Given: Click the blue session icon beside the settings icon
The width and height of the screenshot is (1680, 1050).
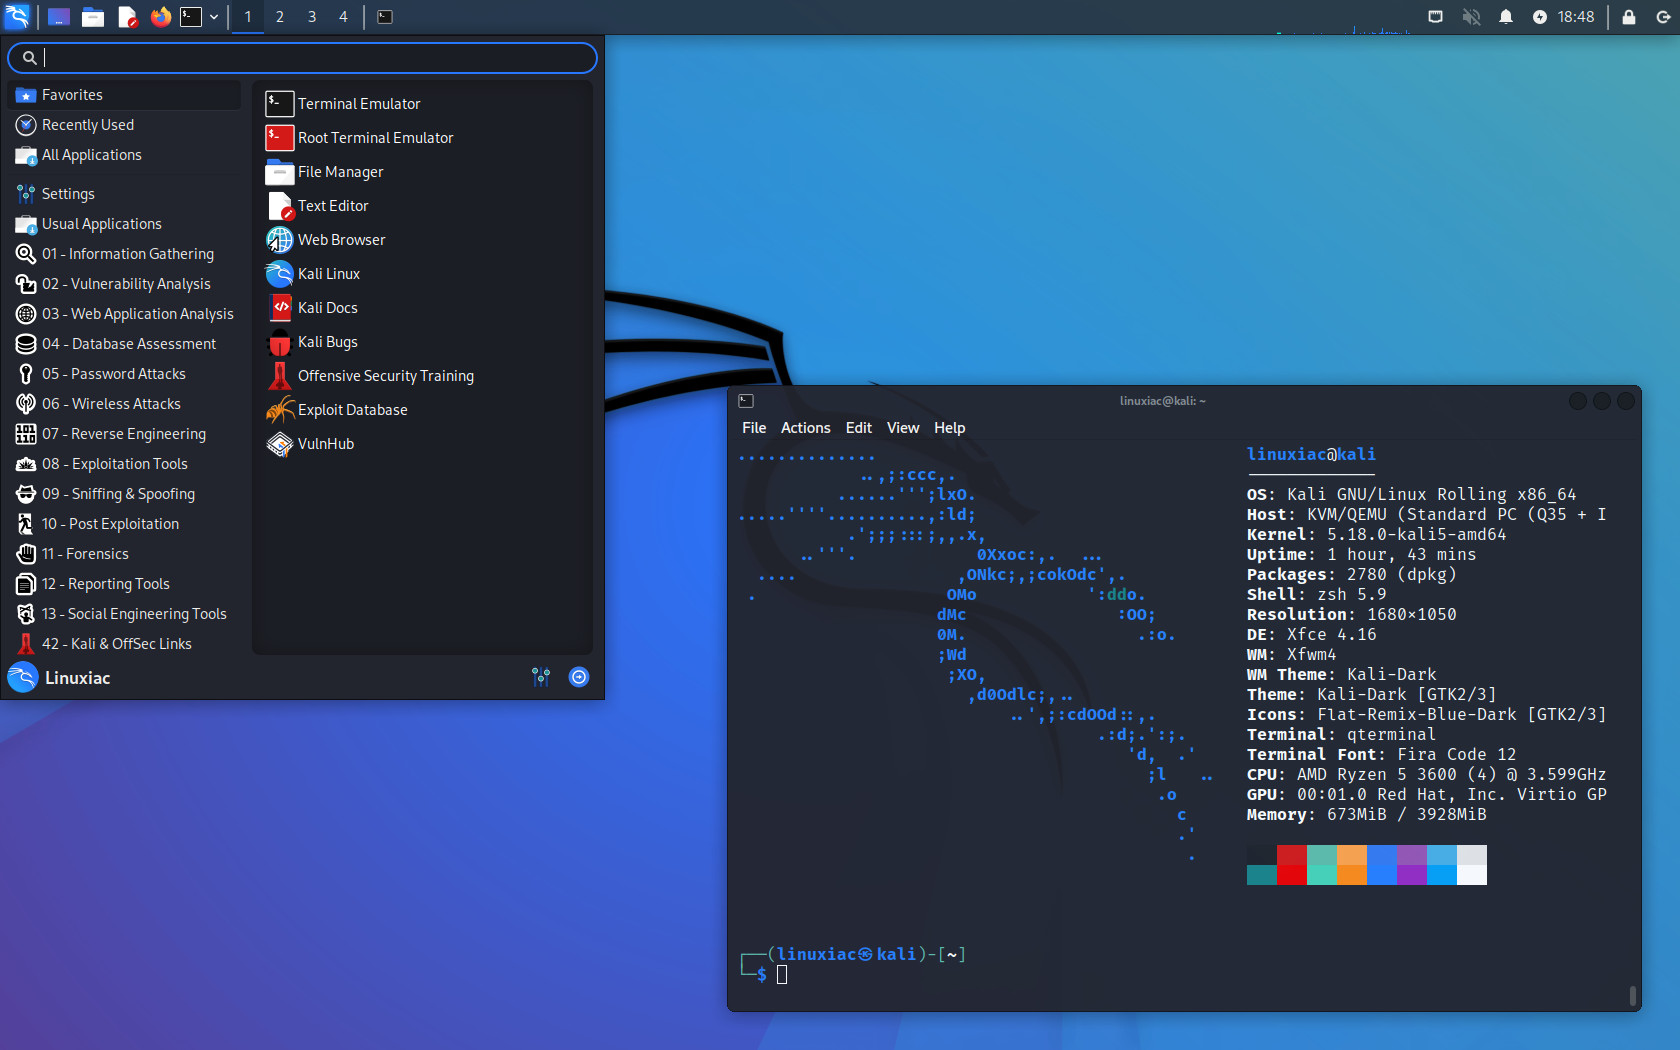Looking at the screenshot, I should (x=579, y=677).
